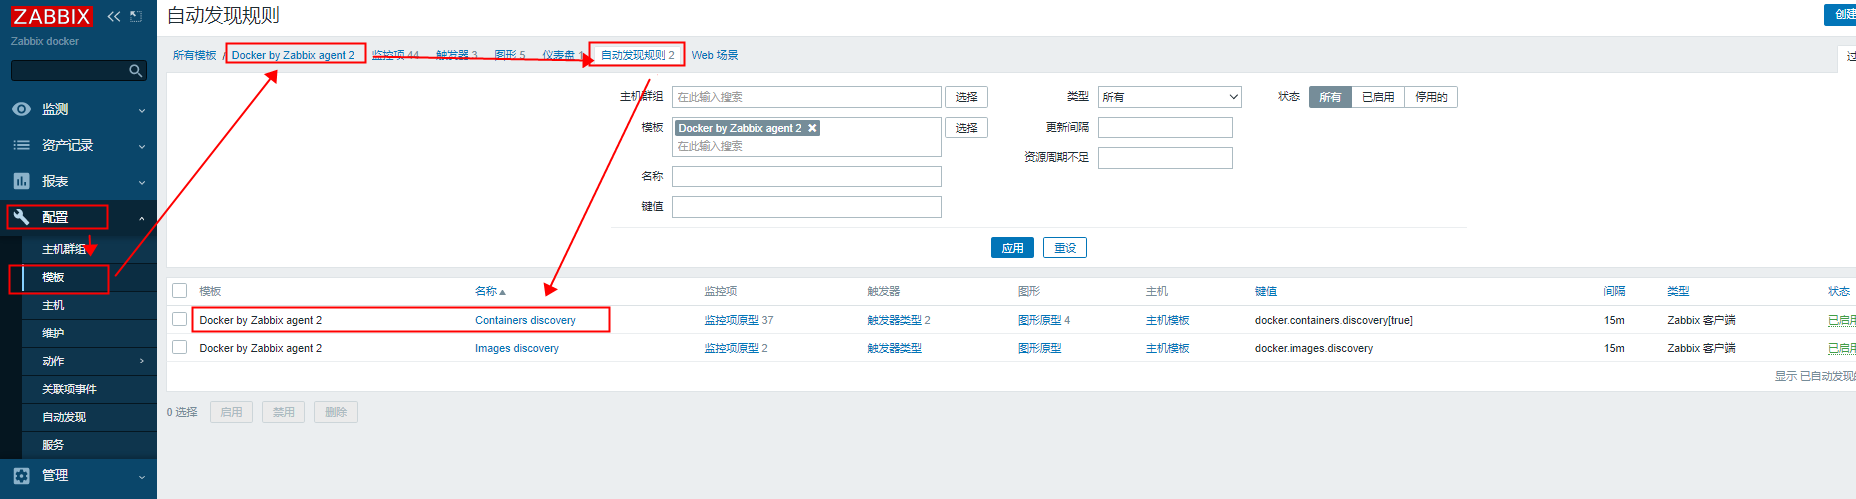Viewport: 1856px width, 499px height.
Task: Open 关联项事件 in the sidebar
Action: 69,389
